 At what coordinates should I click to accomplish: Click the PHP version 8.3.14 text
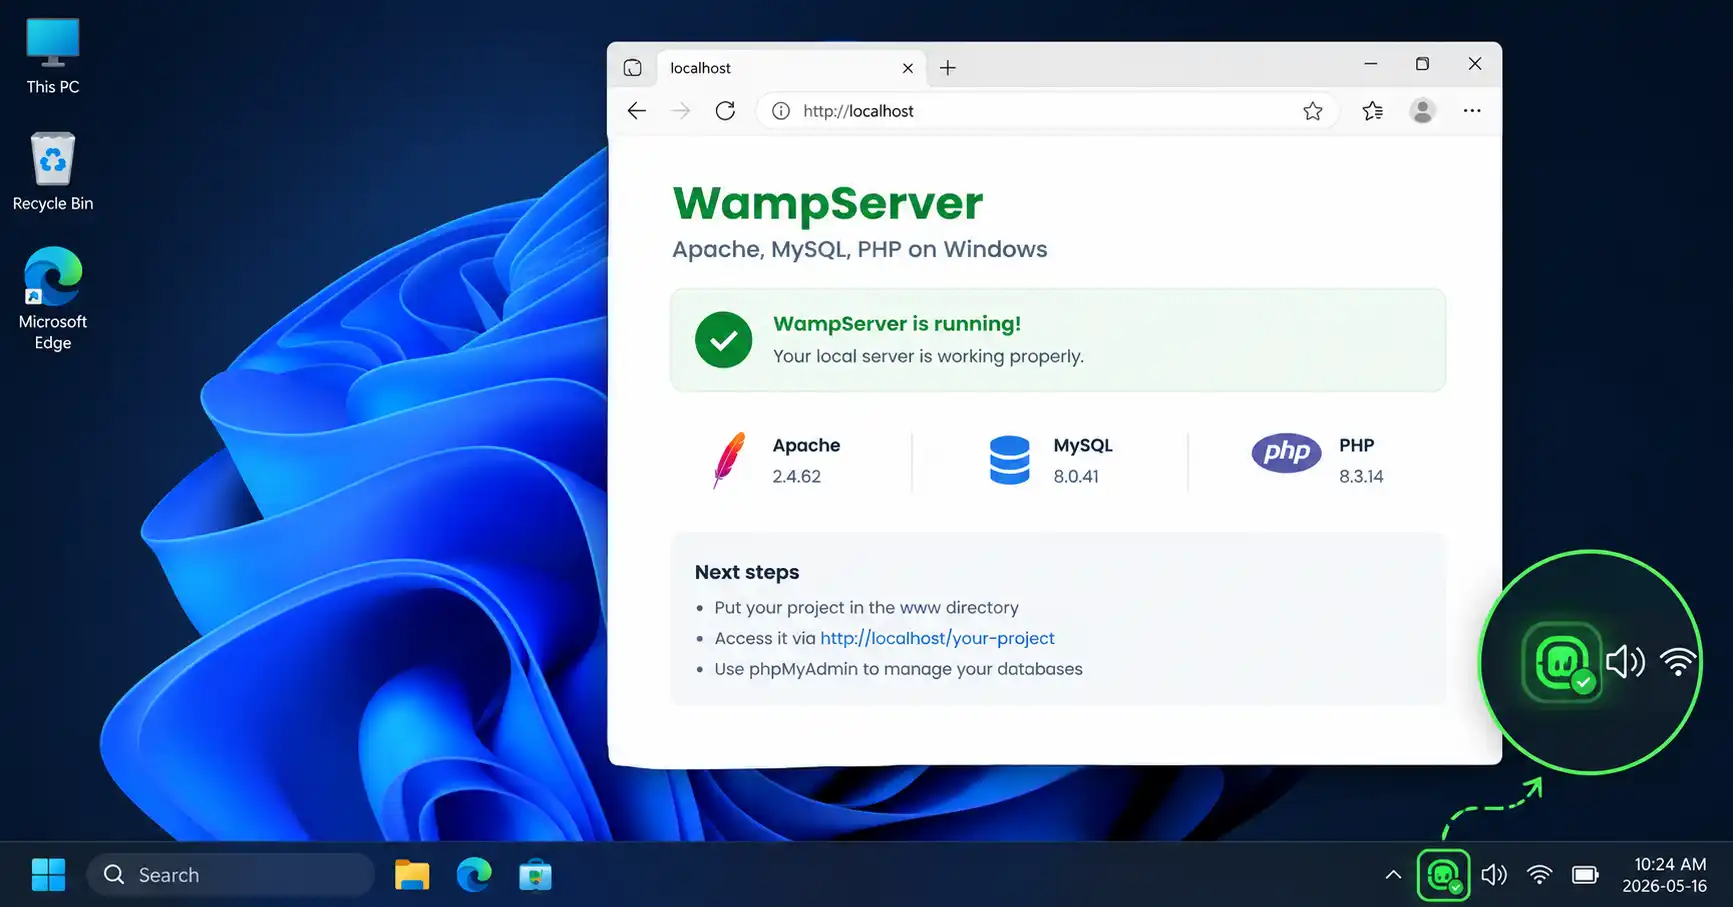pos(1361,476)
